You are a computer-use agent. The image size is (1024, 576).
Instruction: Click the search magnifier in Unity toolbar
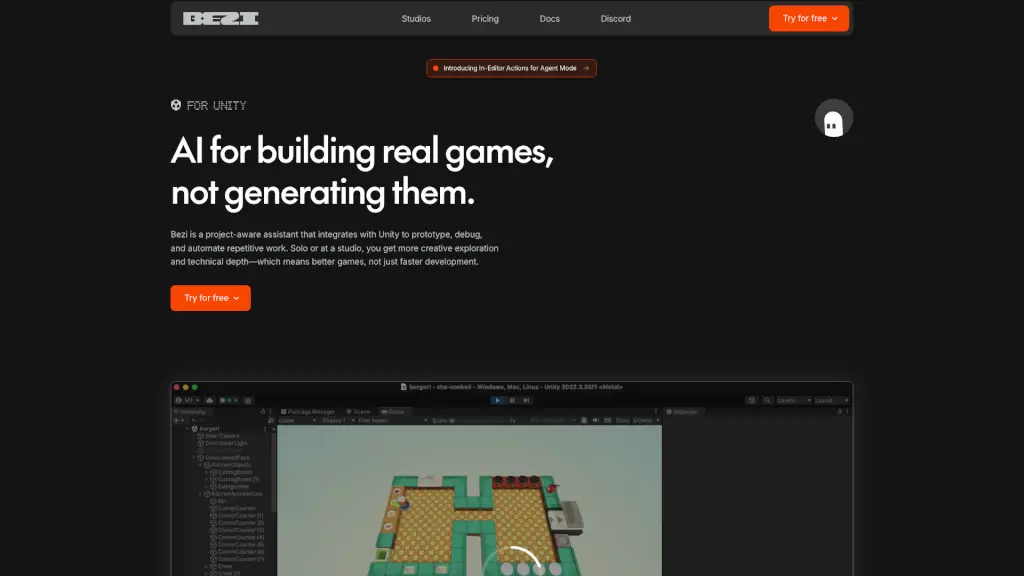click(766, 400)
